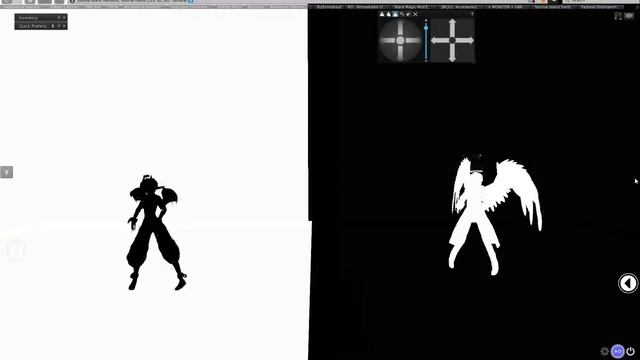The image size is (640, 360).
Task: Open camera controls help question mark
Action: coord(472,14)
